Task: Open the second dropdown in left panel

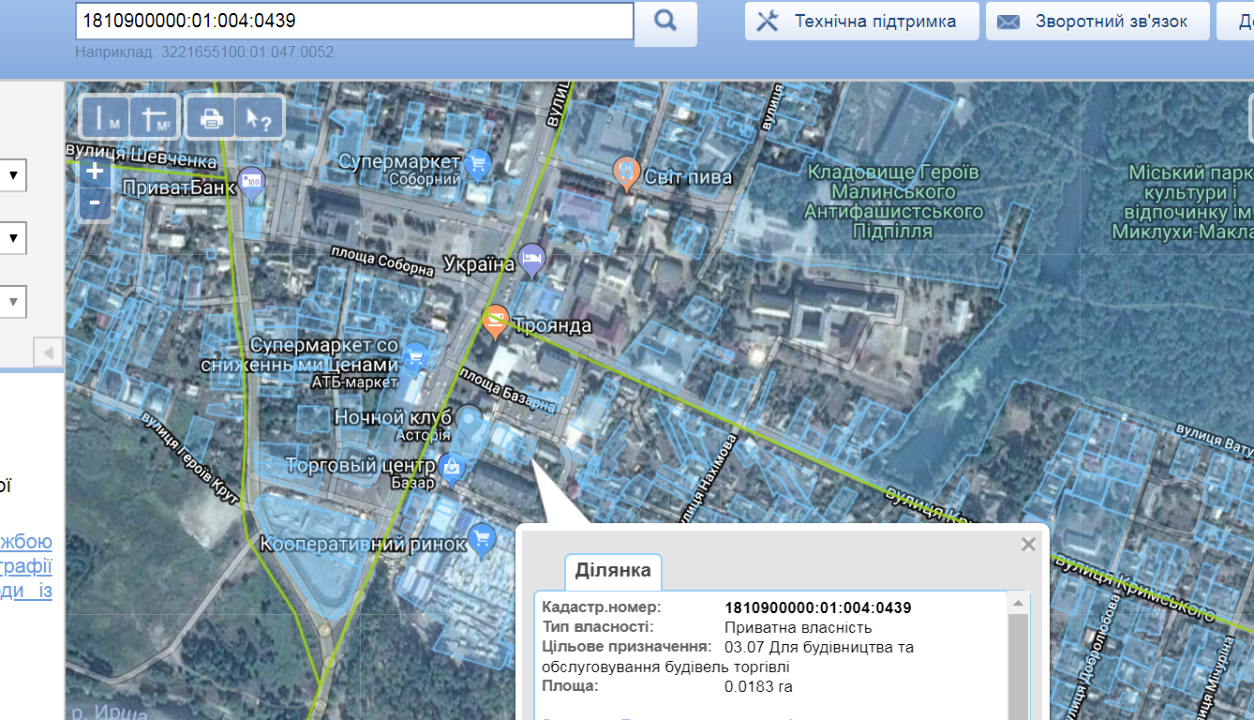Action: [x=13, y=238]
